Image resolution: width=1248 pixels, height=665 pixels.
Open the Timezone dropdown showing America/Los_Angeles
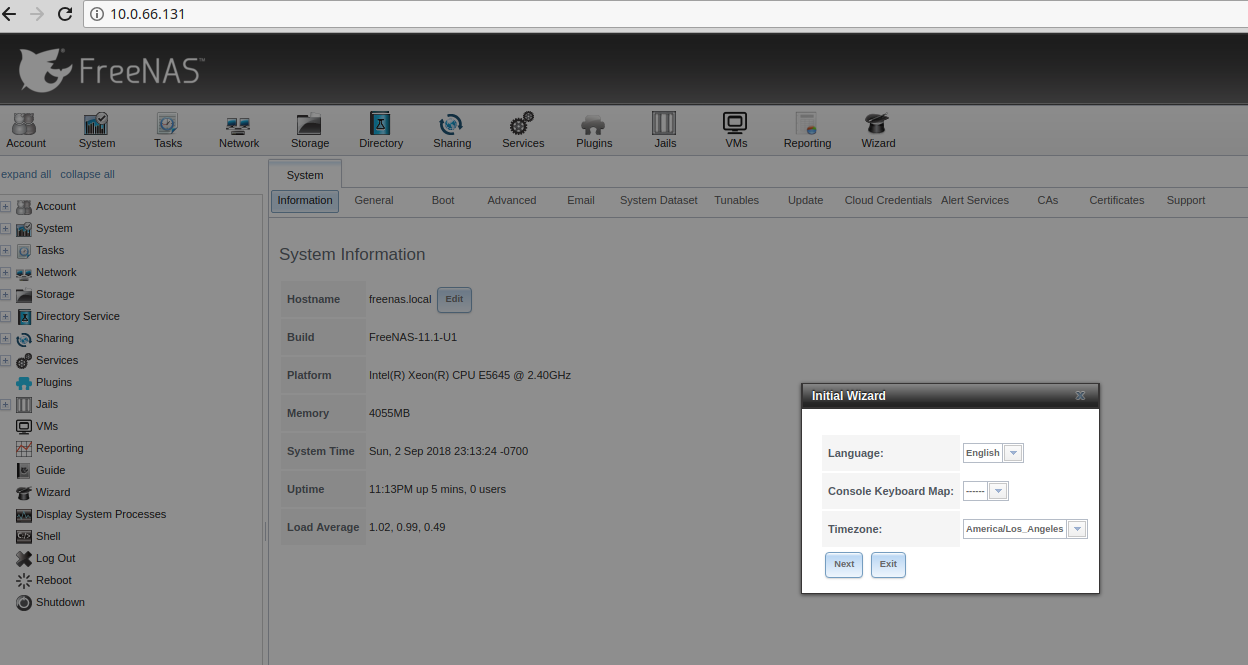point(1077,529)
